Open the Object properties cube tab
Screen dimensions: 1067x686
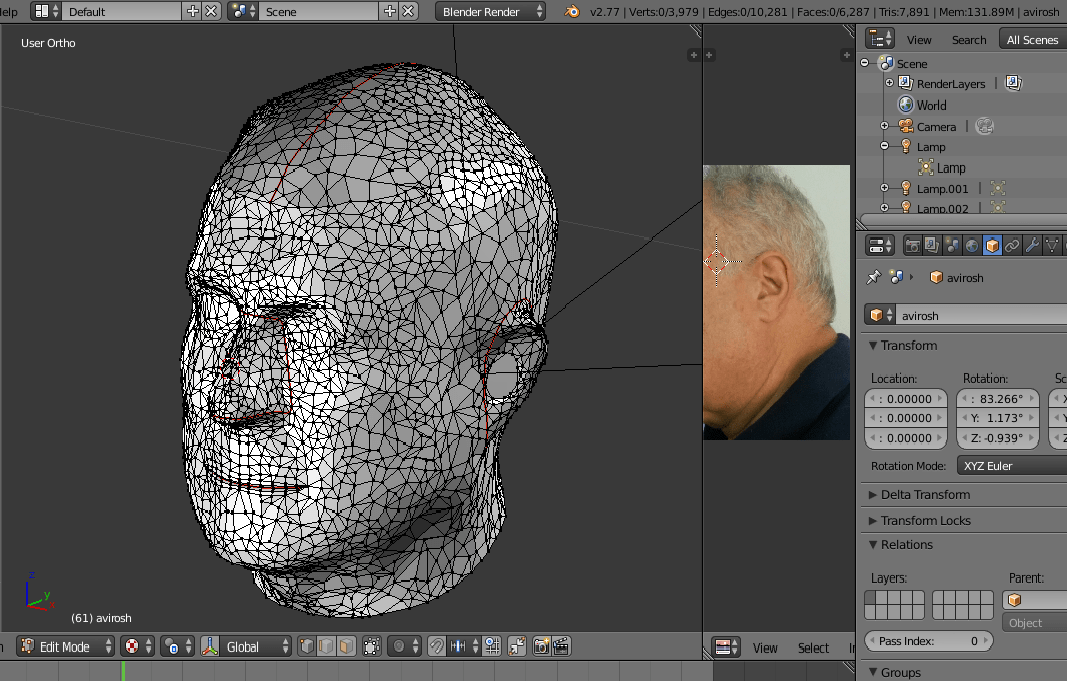point(992,246)
